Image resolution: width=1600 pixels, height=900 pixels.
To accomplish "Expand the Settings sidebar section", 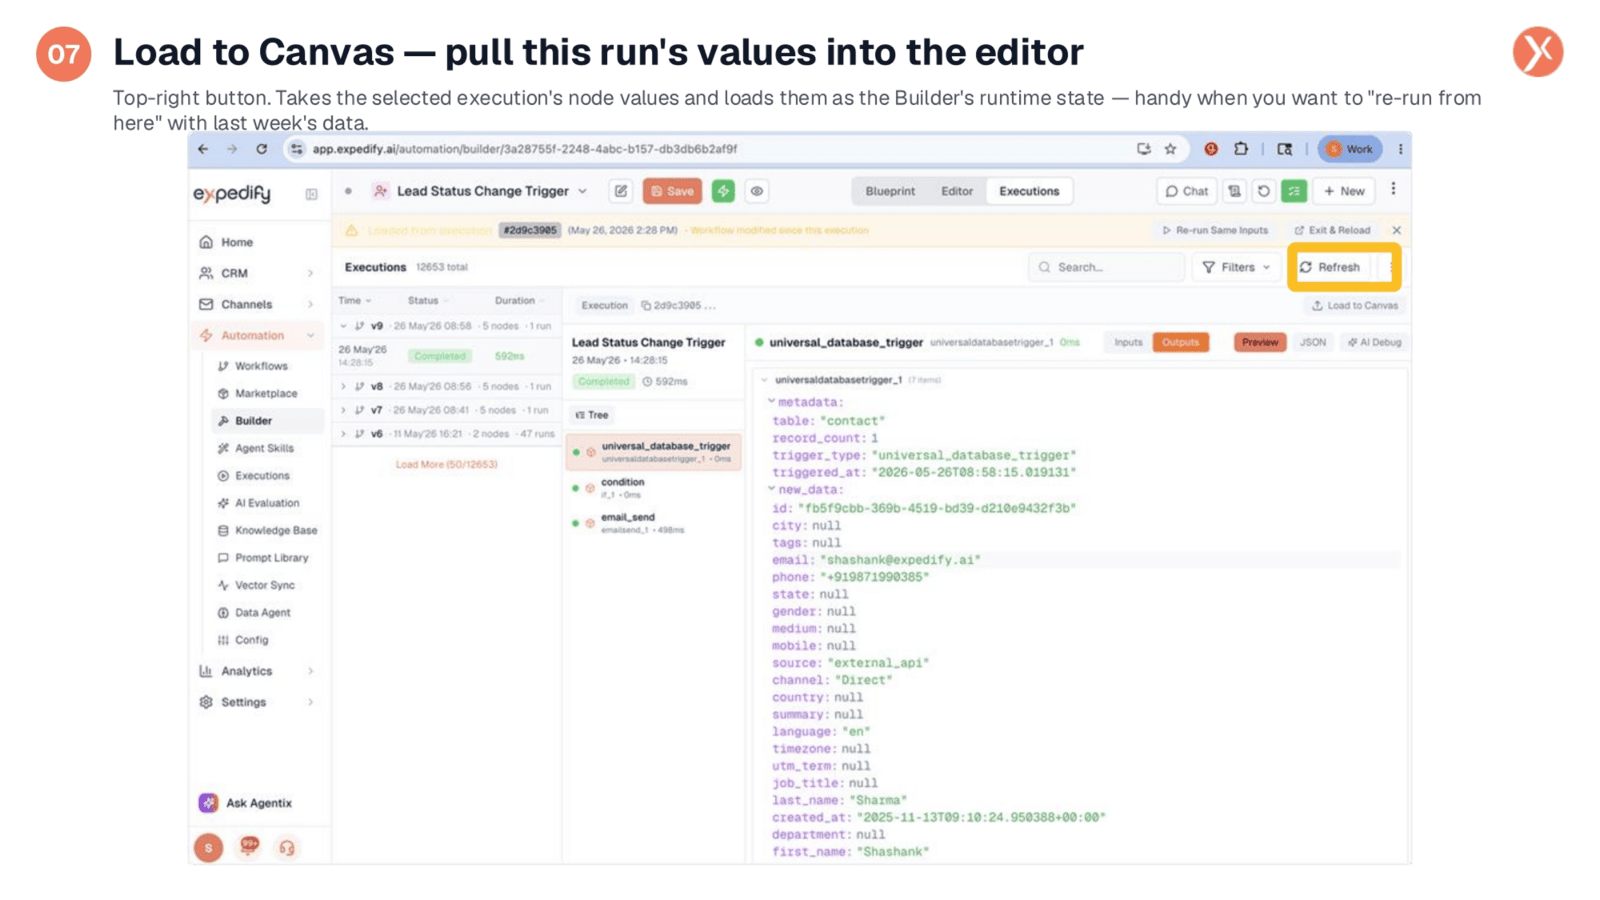I will pyautogui.click(x=257, y=702).
